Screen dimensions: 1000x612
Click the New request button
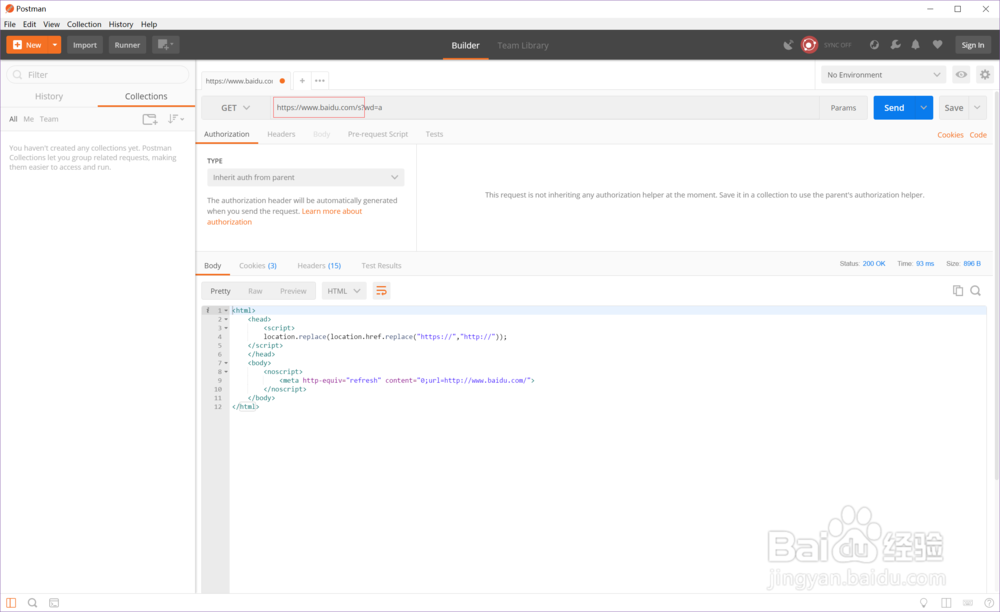tap(27, 45)
